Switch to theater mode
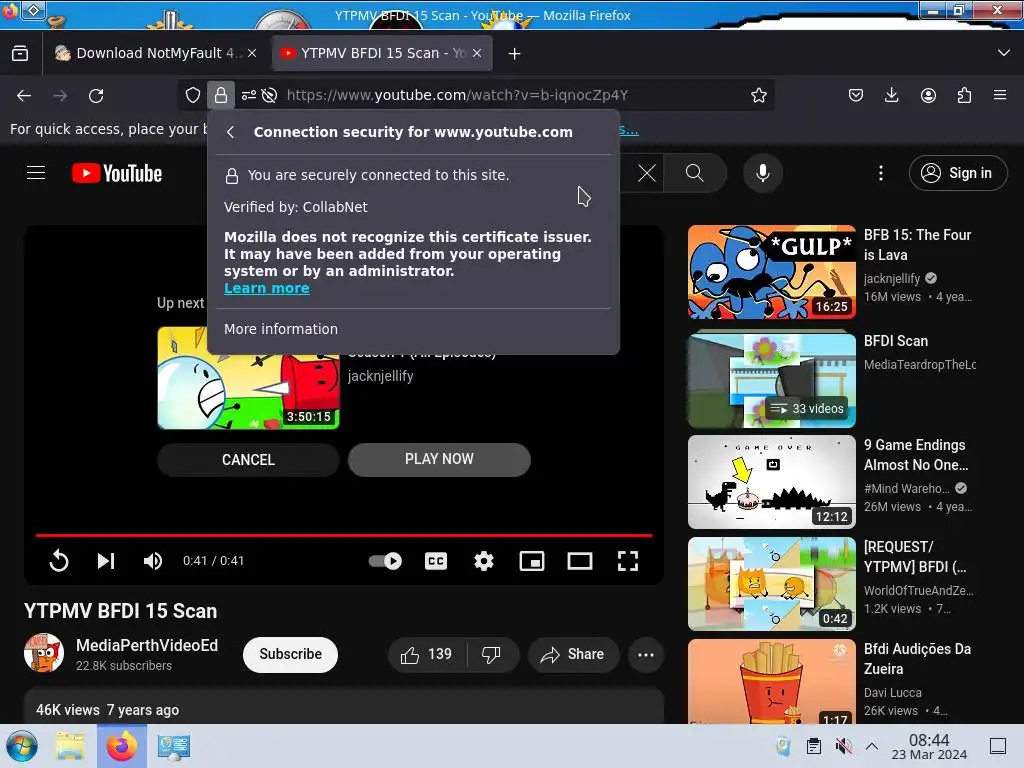This screenshot has width=1024, height=768. pos(580,561)
